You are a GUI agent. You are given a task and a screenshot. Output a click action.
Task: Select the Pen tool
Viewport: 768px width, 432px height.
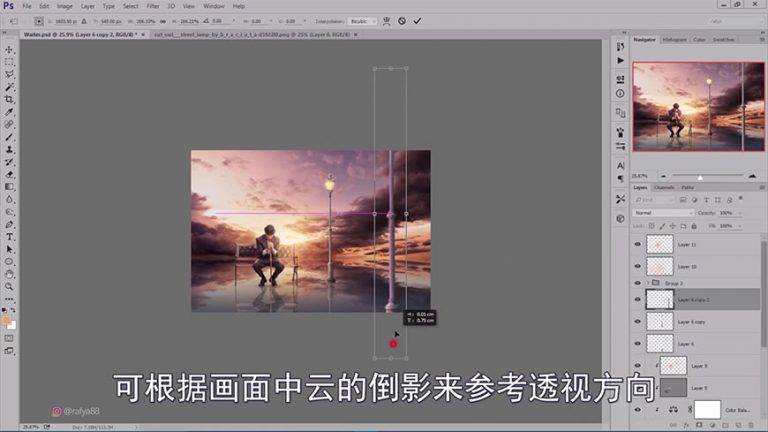[9, 224]
